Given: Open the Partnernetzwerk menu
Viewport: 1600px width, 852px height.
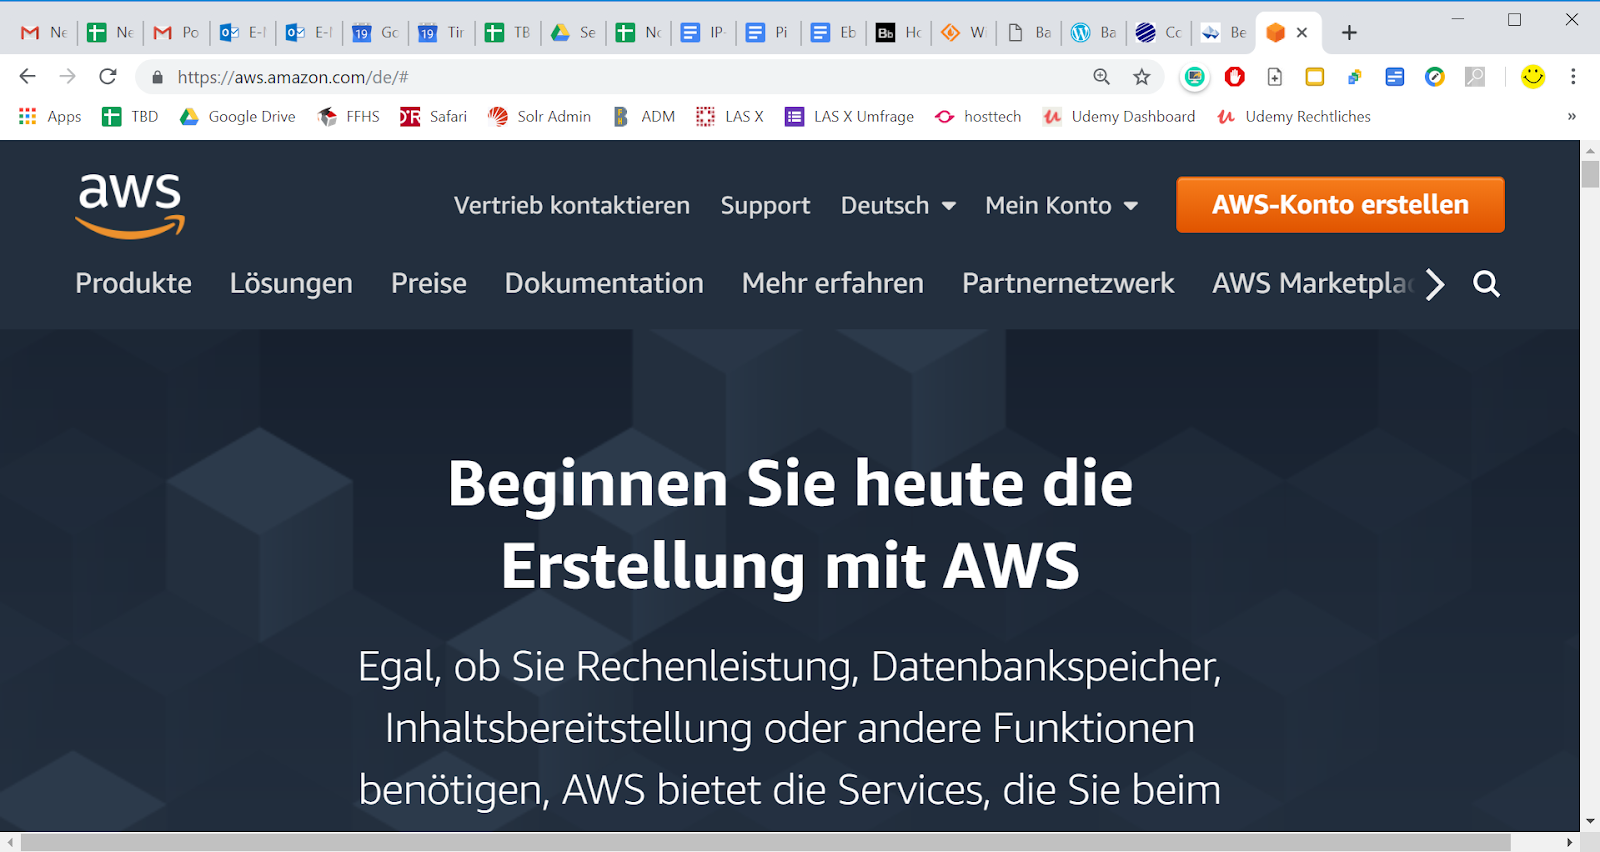Looking at the screenshot, I should [1068, 283].
